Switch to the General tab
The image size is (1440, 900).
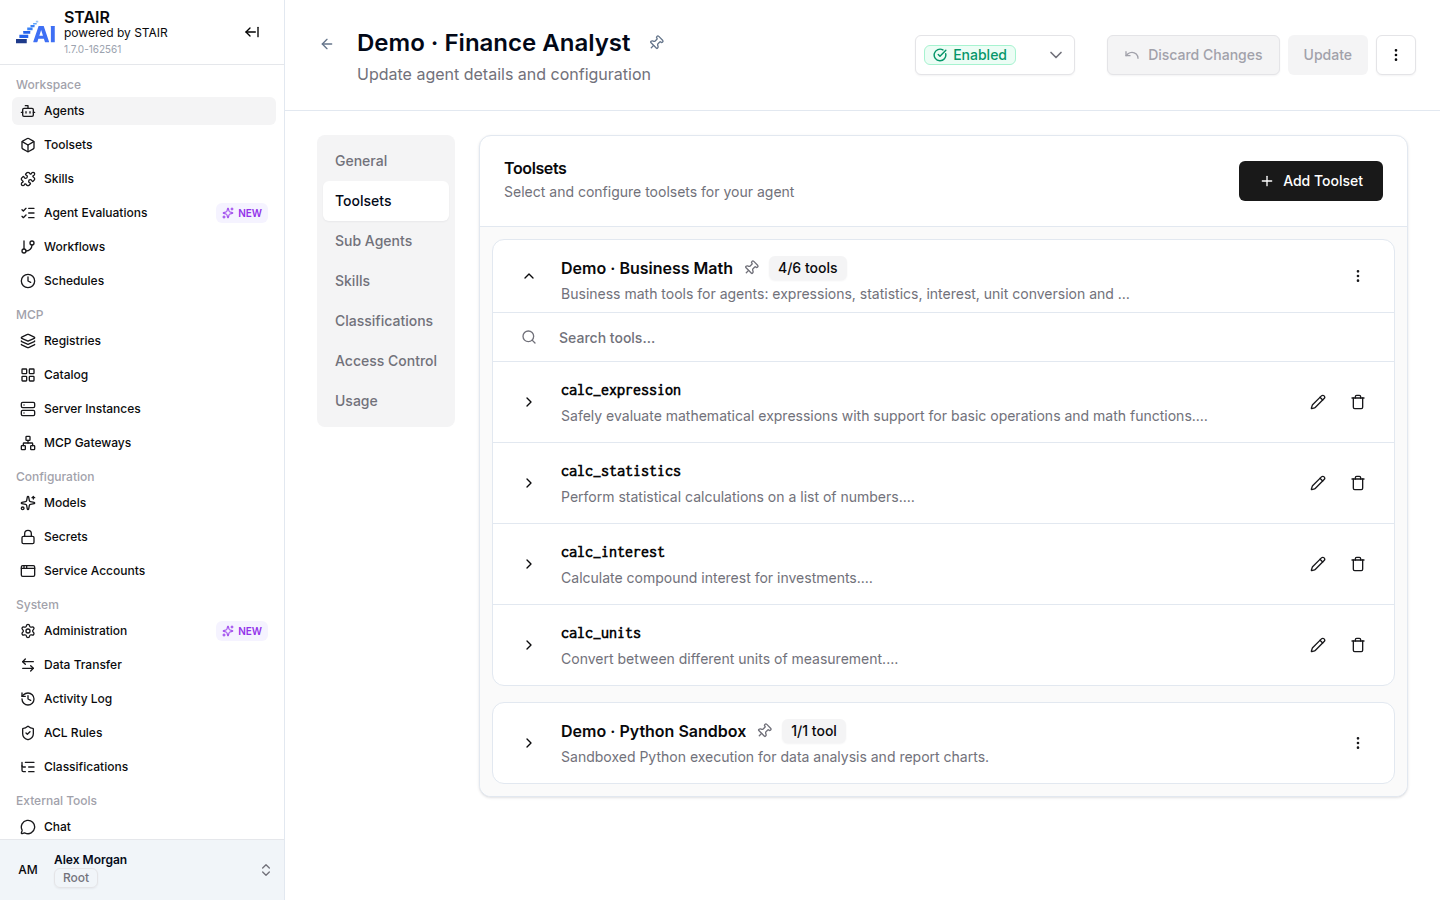point(386,161)
